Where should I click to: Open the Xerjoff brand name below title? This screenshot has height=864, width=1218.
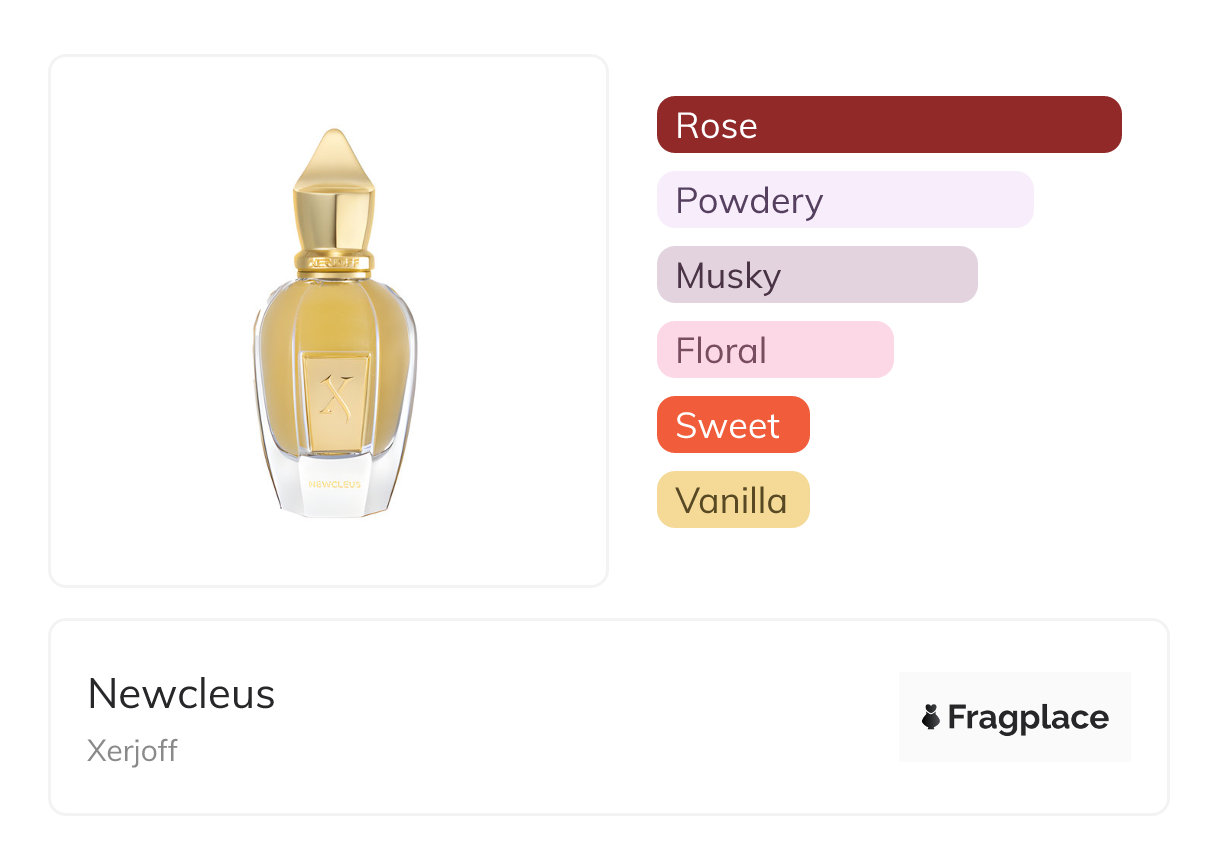132,751
